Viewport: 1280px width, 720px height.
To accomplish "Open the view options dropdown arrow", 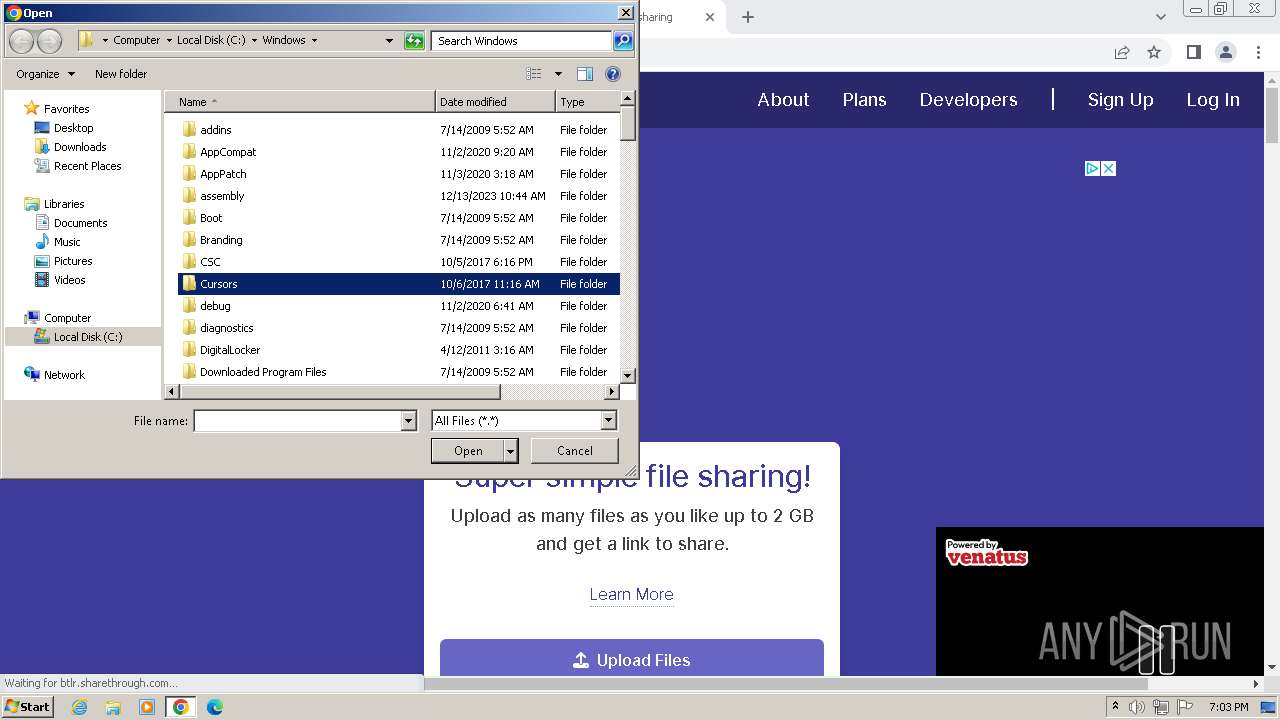I will coord(558,74).
